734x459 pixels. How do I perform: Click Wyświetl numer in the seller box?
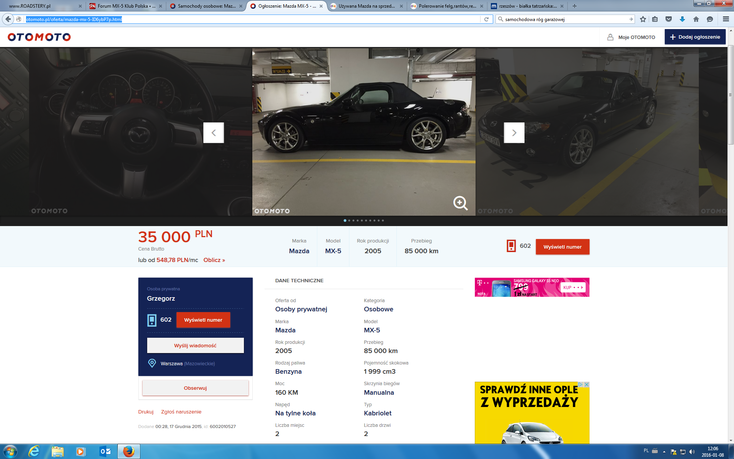click(x=203, y=320)
